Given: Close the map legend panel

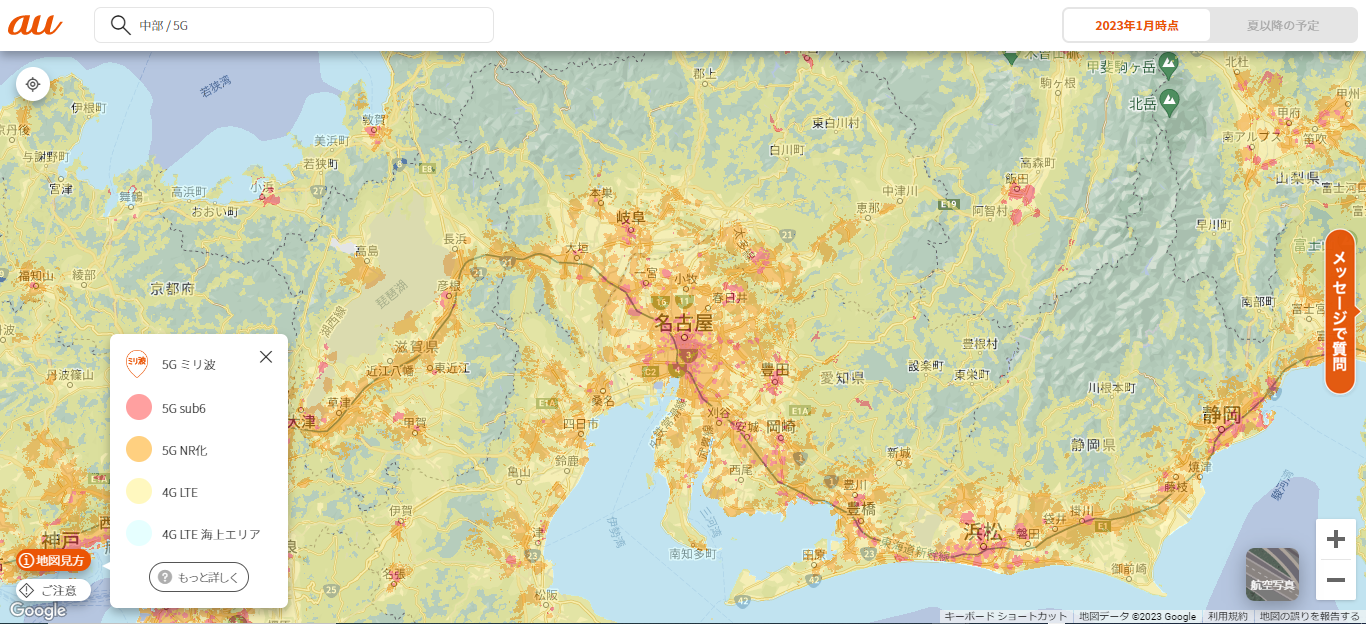Looking at the screenshot, I should pyautogui.click(x=265, y=357).
